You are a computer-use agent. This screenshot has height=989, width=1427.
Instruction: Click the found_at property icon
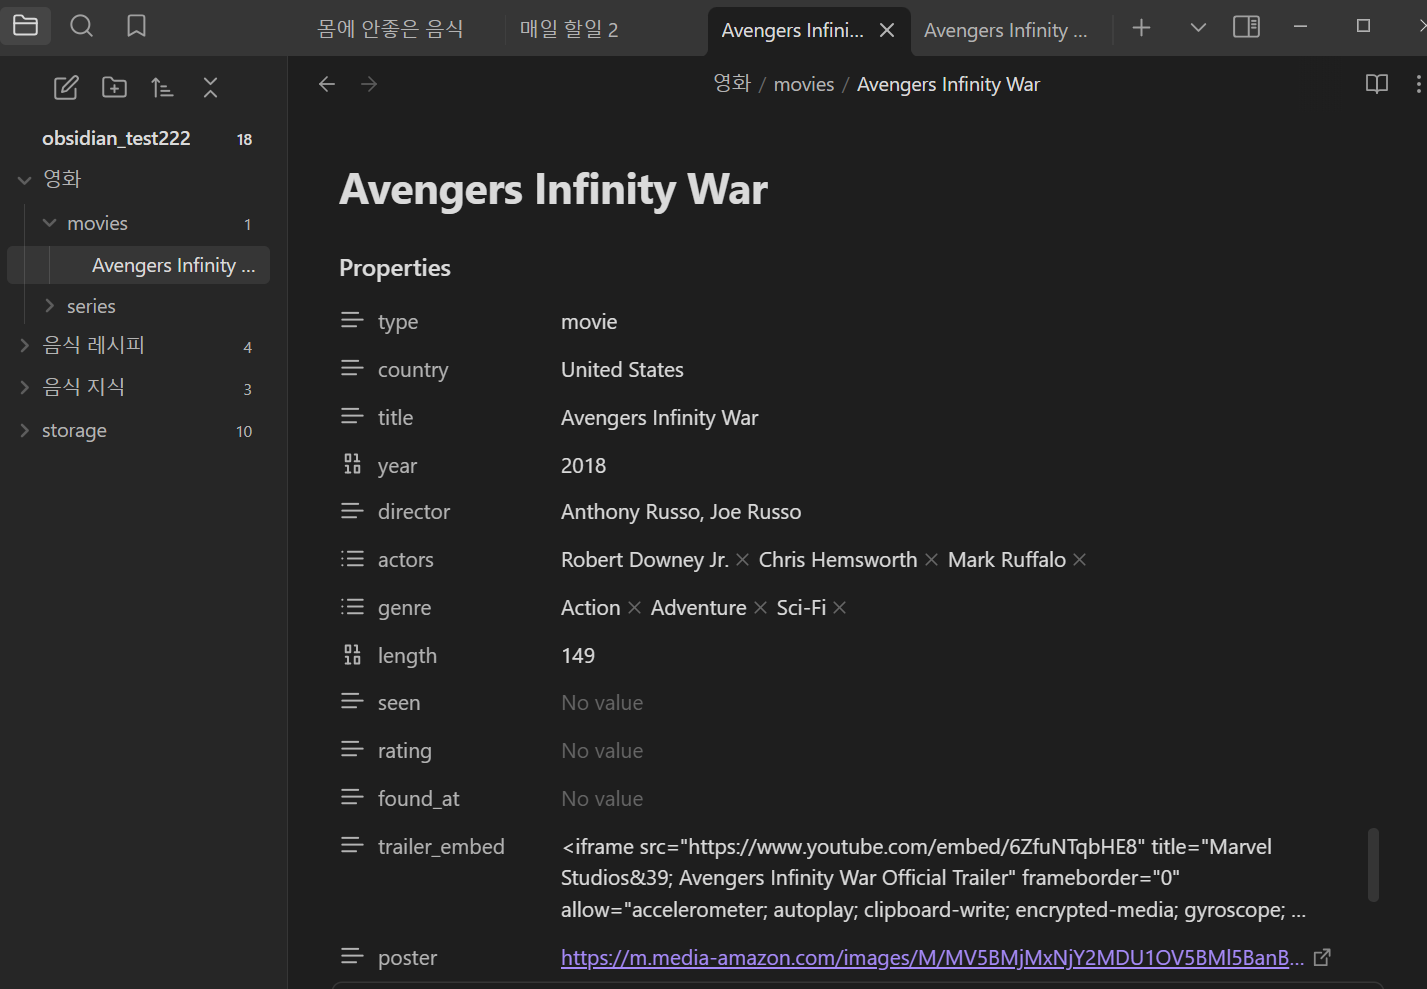point(352,797)
